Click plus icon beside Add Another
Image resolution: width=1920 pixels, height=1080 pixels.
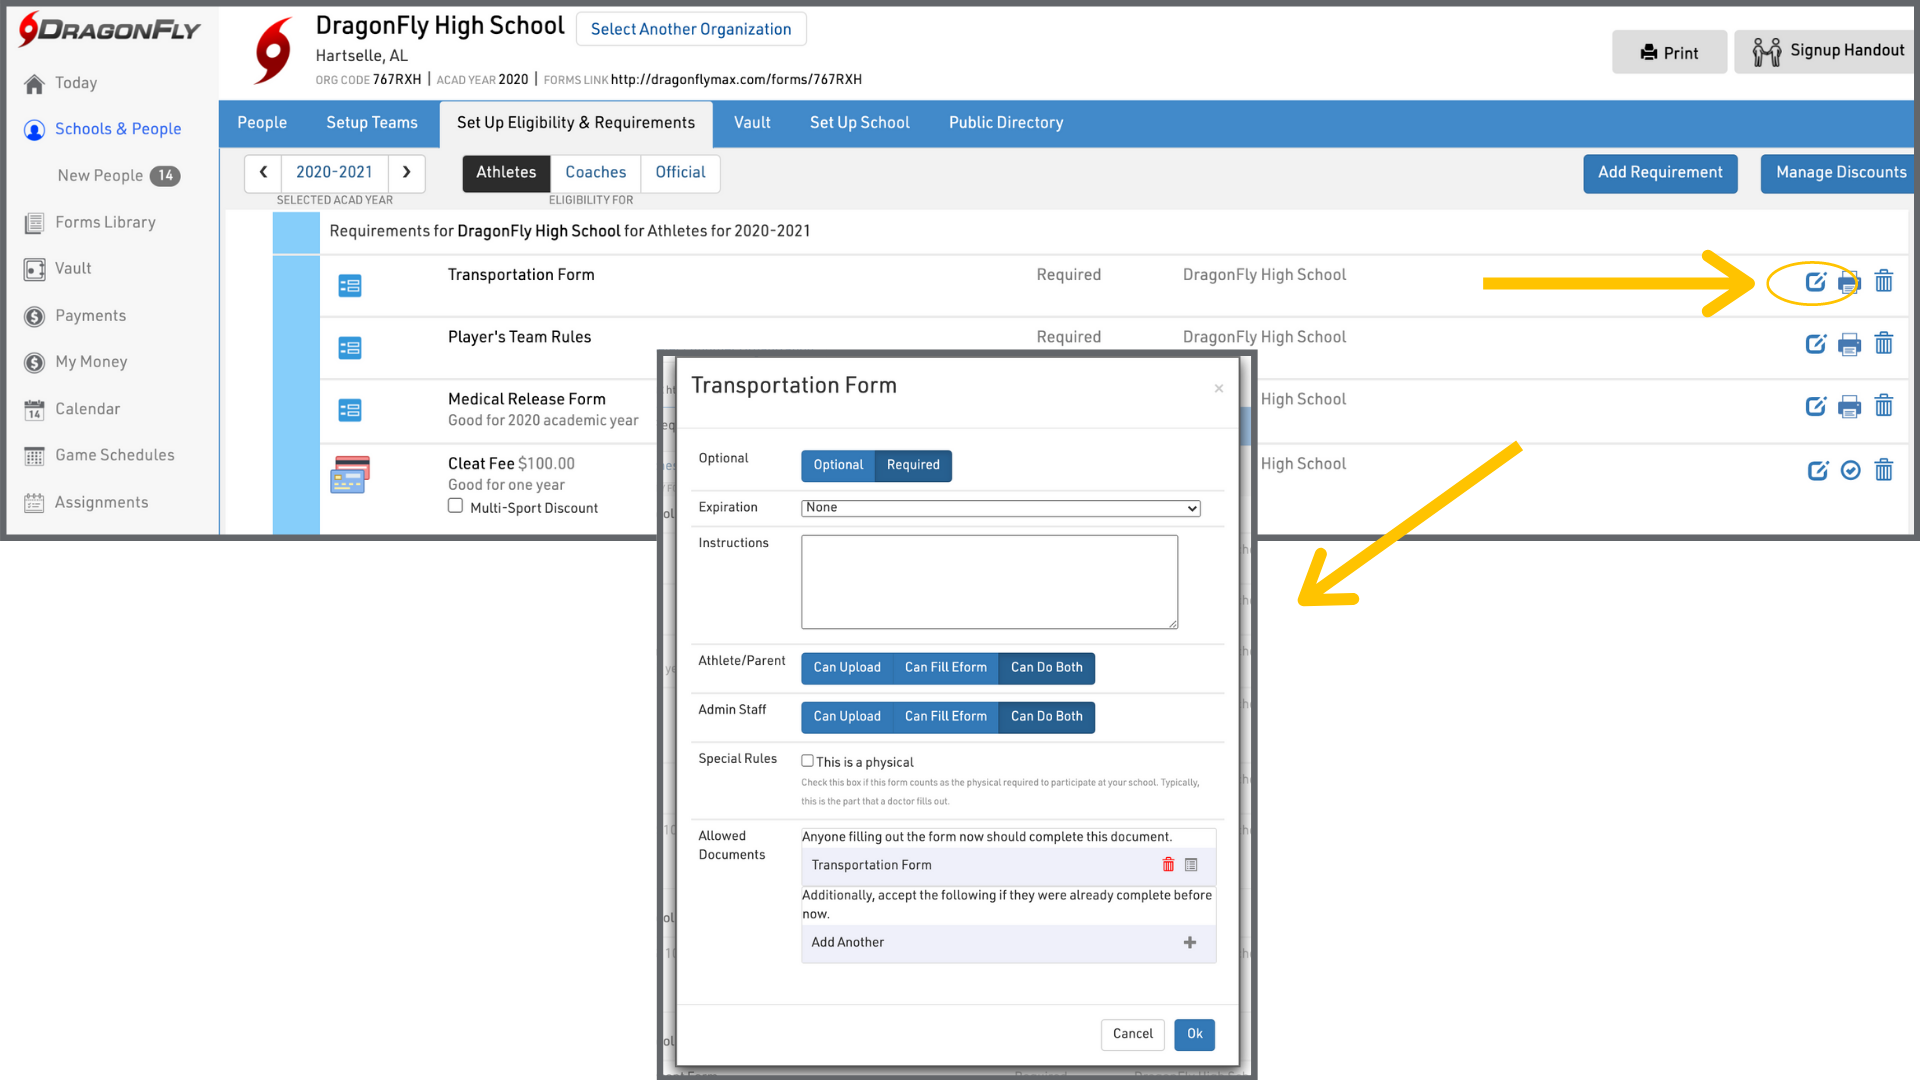point(1190,942)
